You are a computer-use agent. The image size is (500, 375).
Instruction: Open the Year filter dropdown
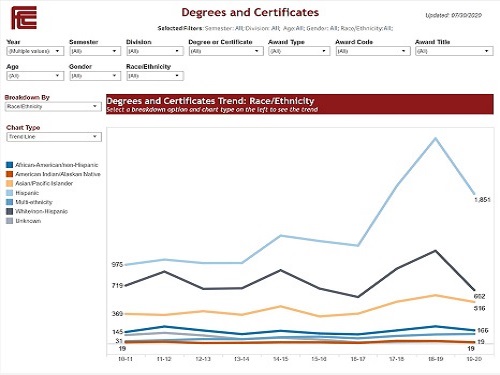click(x=35, y=51)
